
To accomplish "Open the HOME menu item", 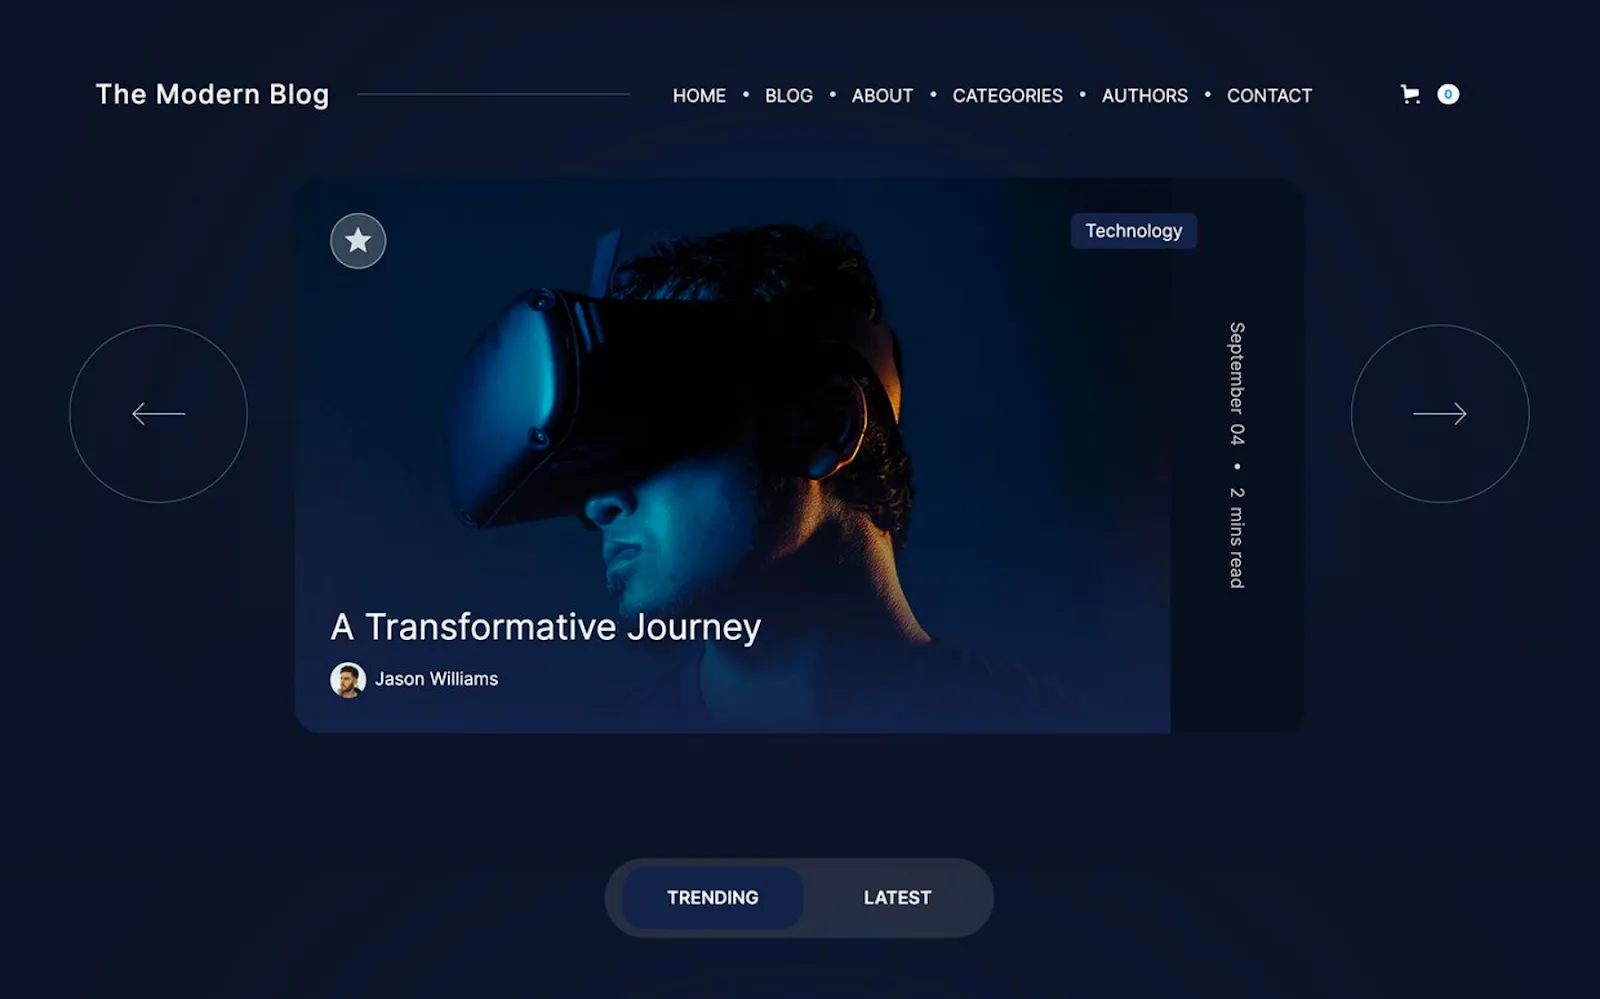I will (699, 96).
